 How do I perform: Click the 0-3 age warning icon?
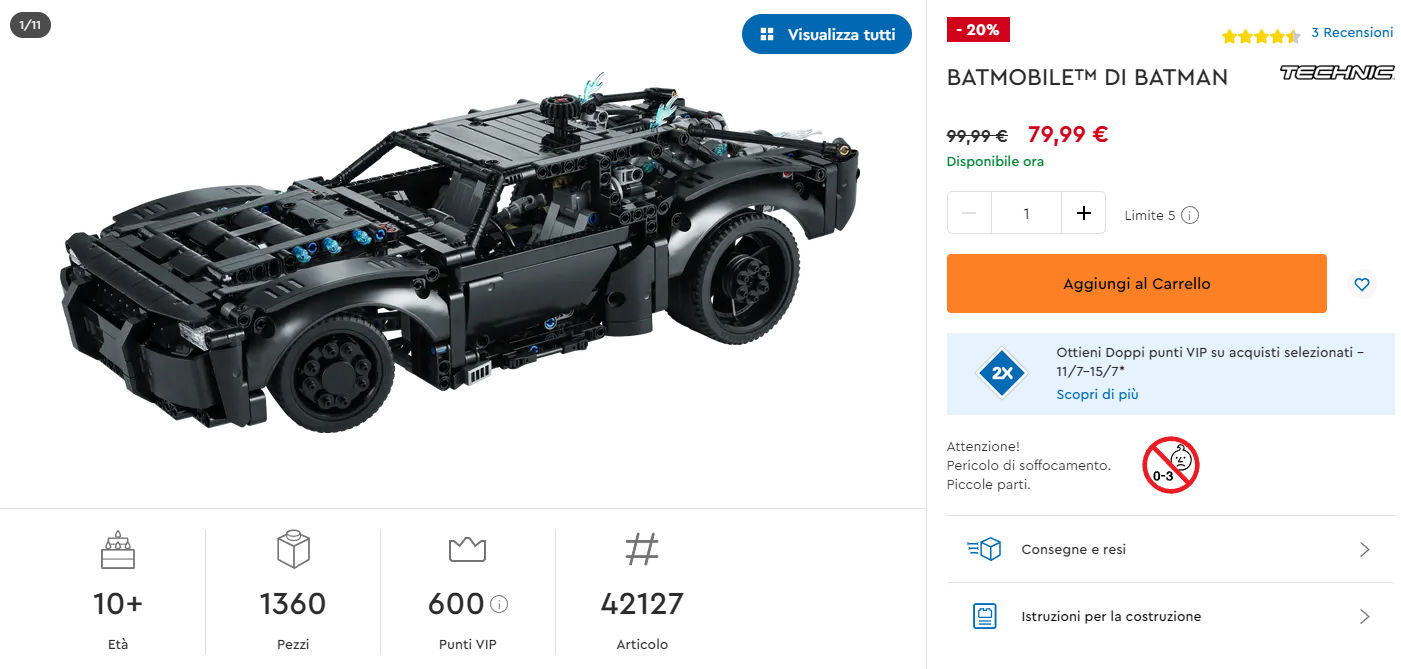[x=1170, y=465]
